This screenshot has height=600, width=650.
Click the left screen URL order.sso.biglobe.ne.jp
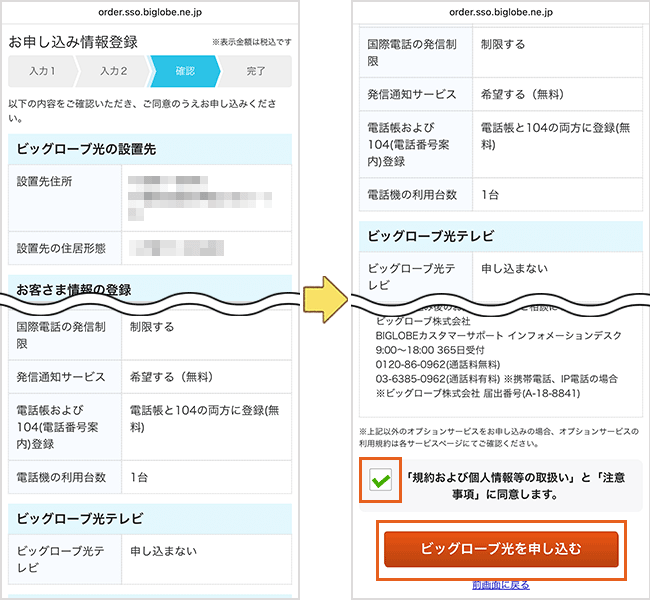click(x=150, y=12)
